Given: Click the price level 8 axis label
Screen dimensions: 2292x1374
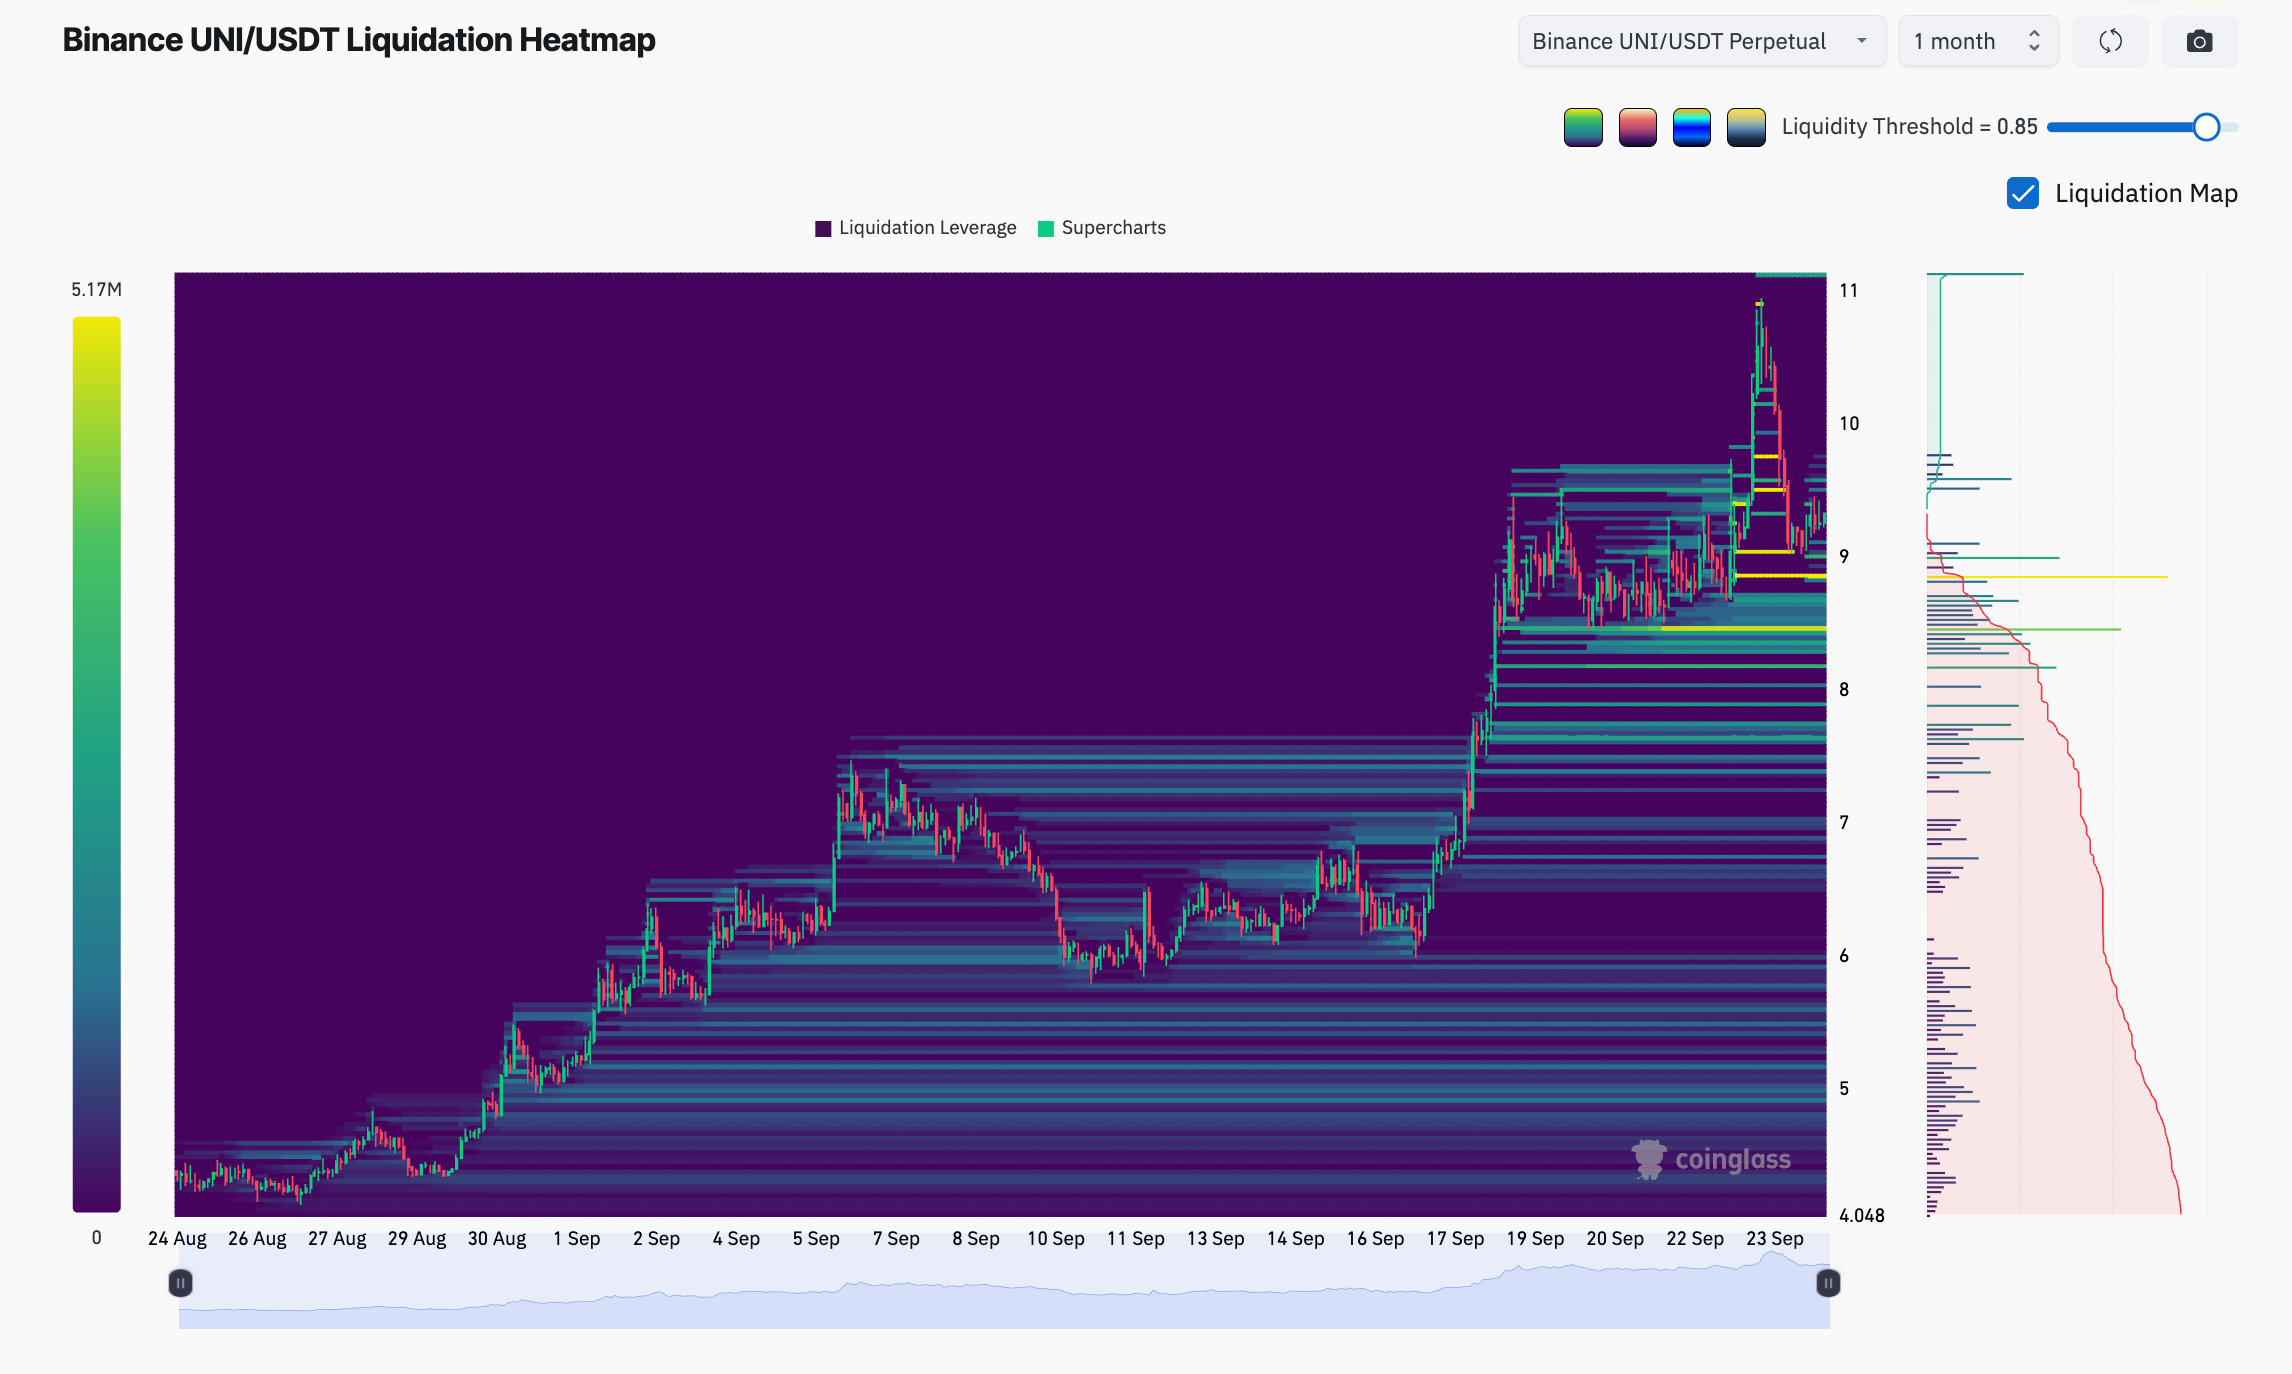Looking at the screenshot, I should point(1844,690).
